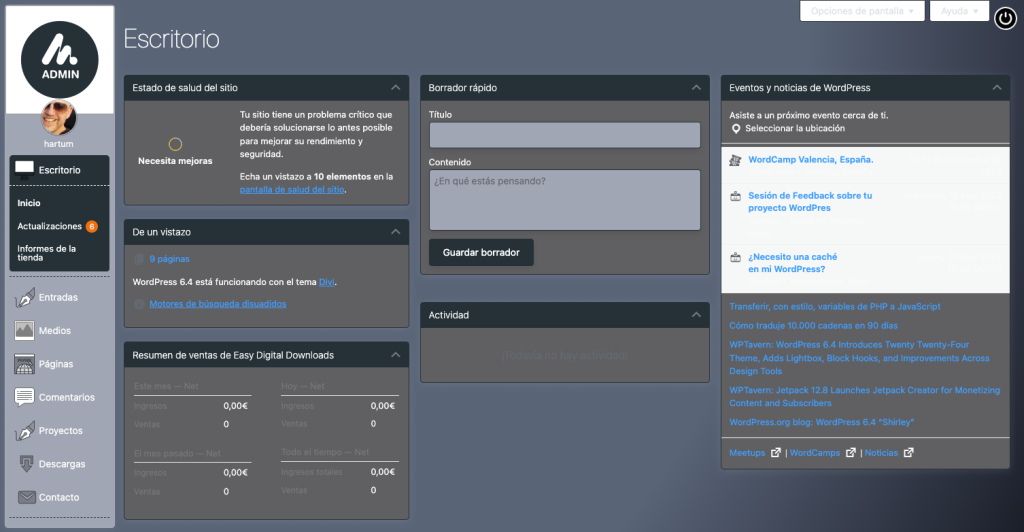Open Informes de la tienda submenu item
The image size is (1024, 532).
pyautogui.click(x=47, y=253)
